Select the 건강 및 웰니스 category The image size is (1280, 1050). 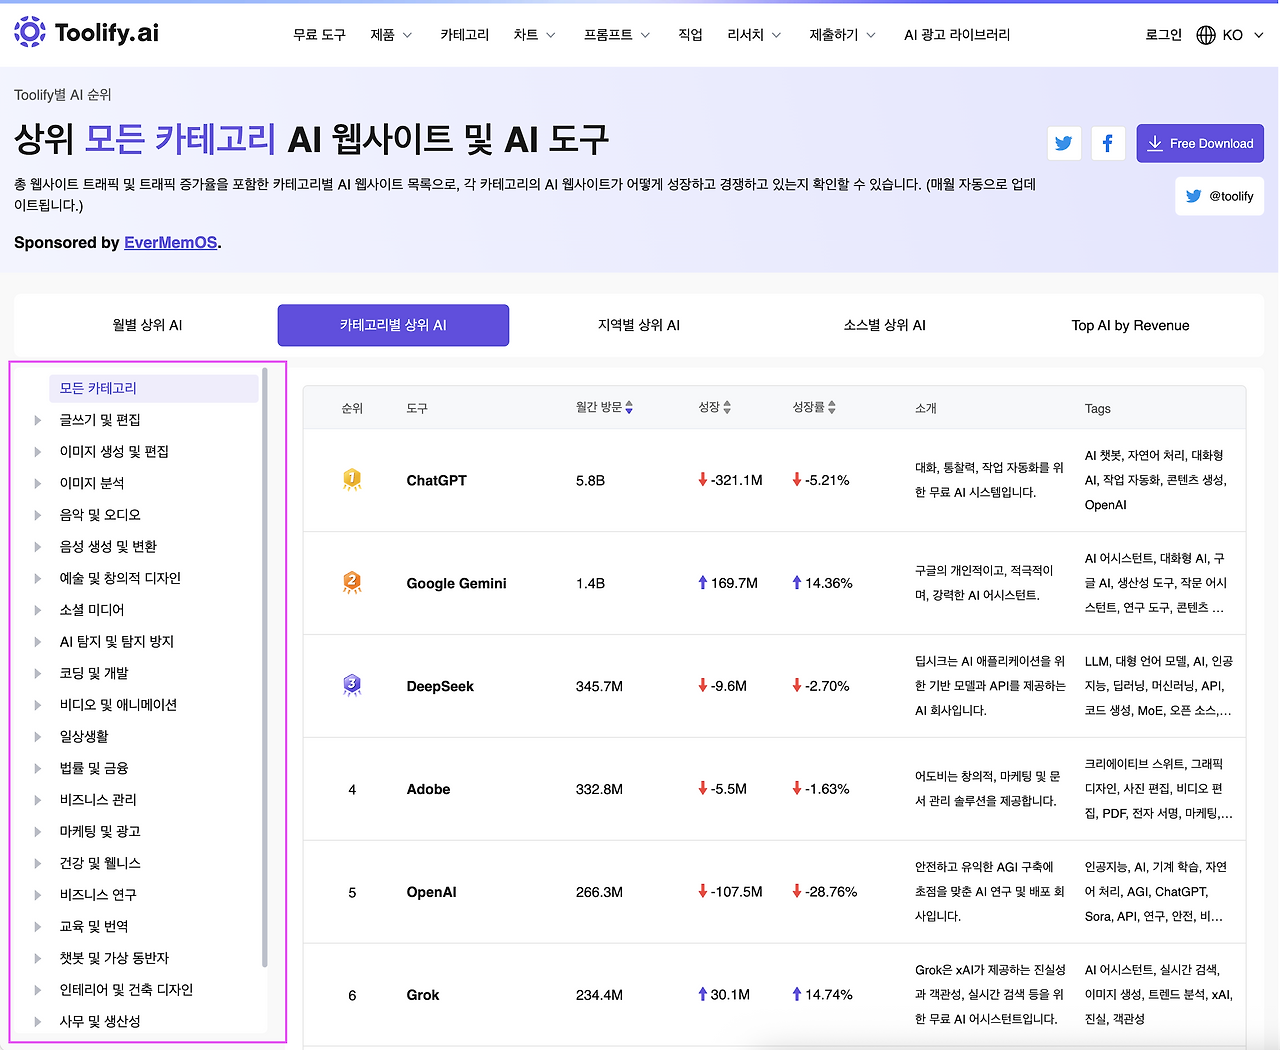tap(100, 863)
